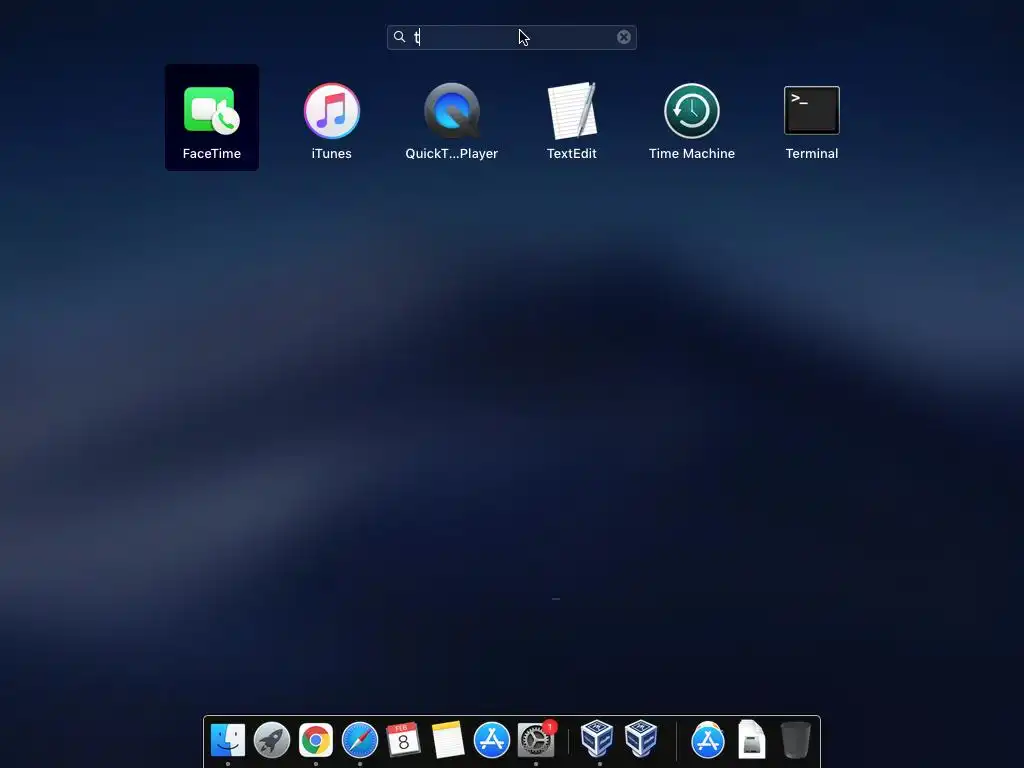Open Safari from the Dock
This screenshot has height=768, width=1024.
[360, 740]
